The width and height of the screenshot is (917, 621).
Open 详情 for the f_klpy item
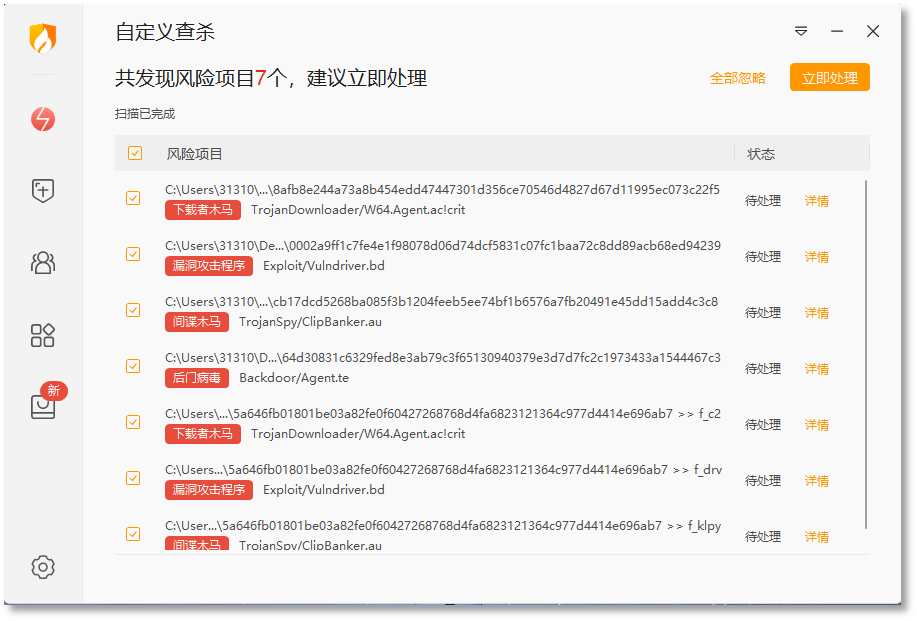(816, 537)
